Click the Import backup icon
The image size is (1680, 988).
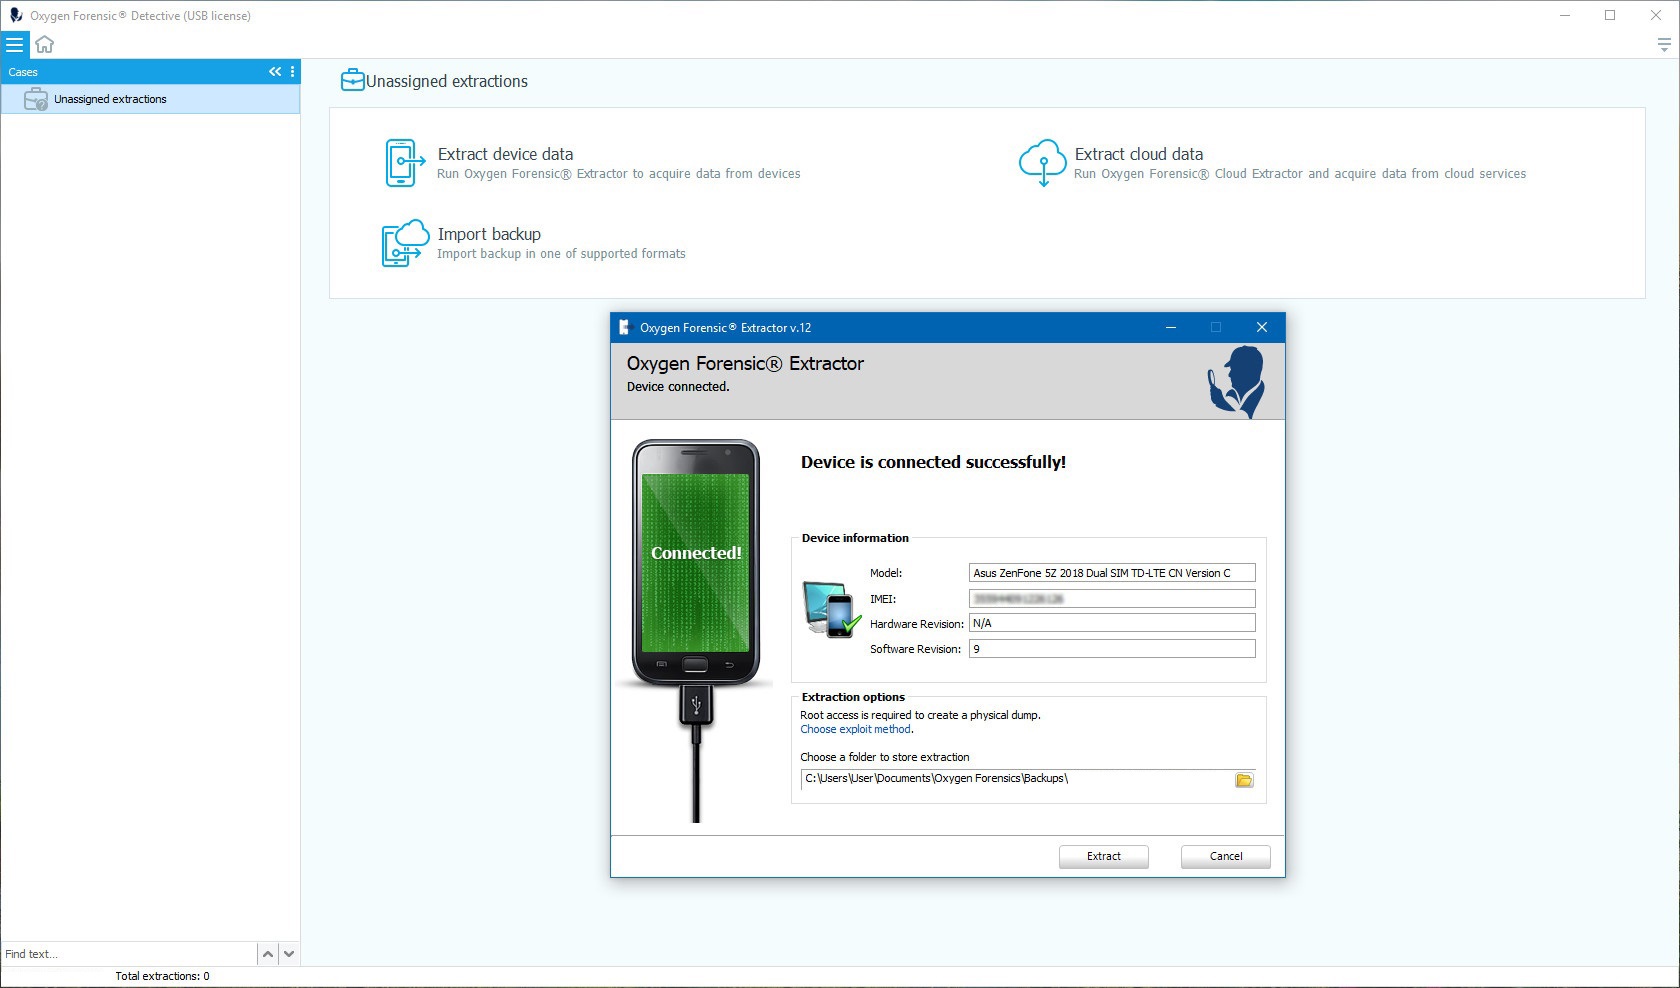pyautogui.click(x=405, y=243)
